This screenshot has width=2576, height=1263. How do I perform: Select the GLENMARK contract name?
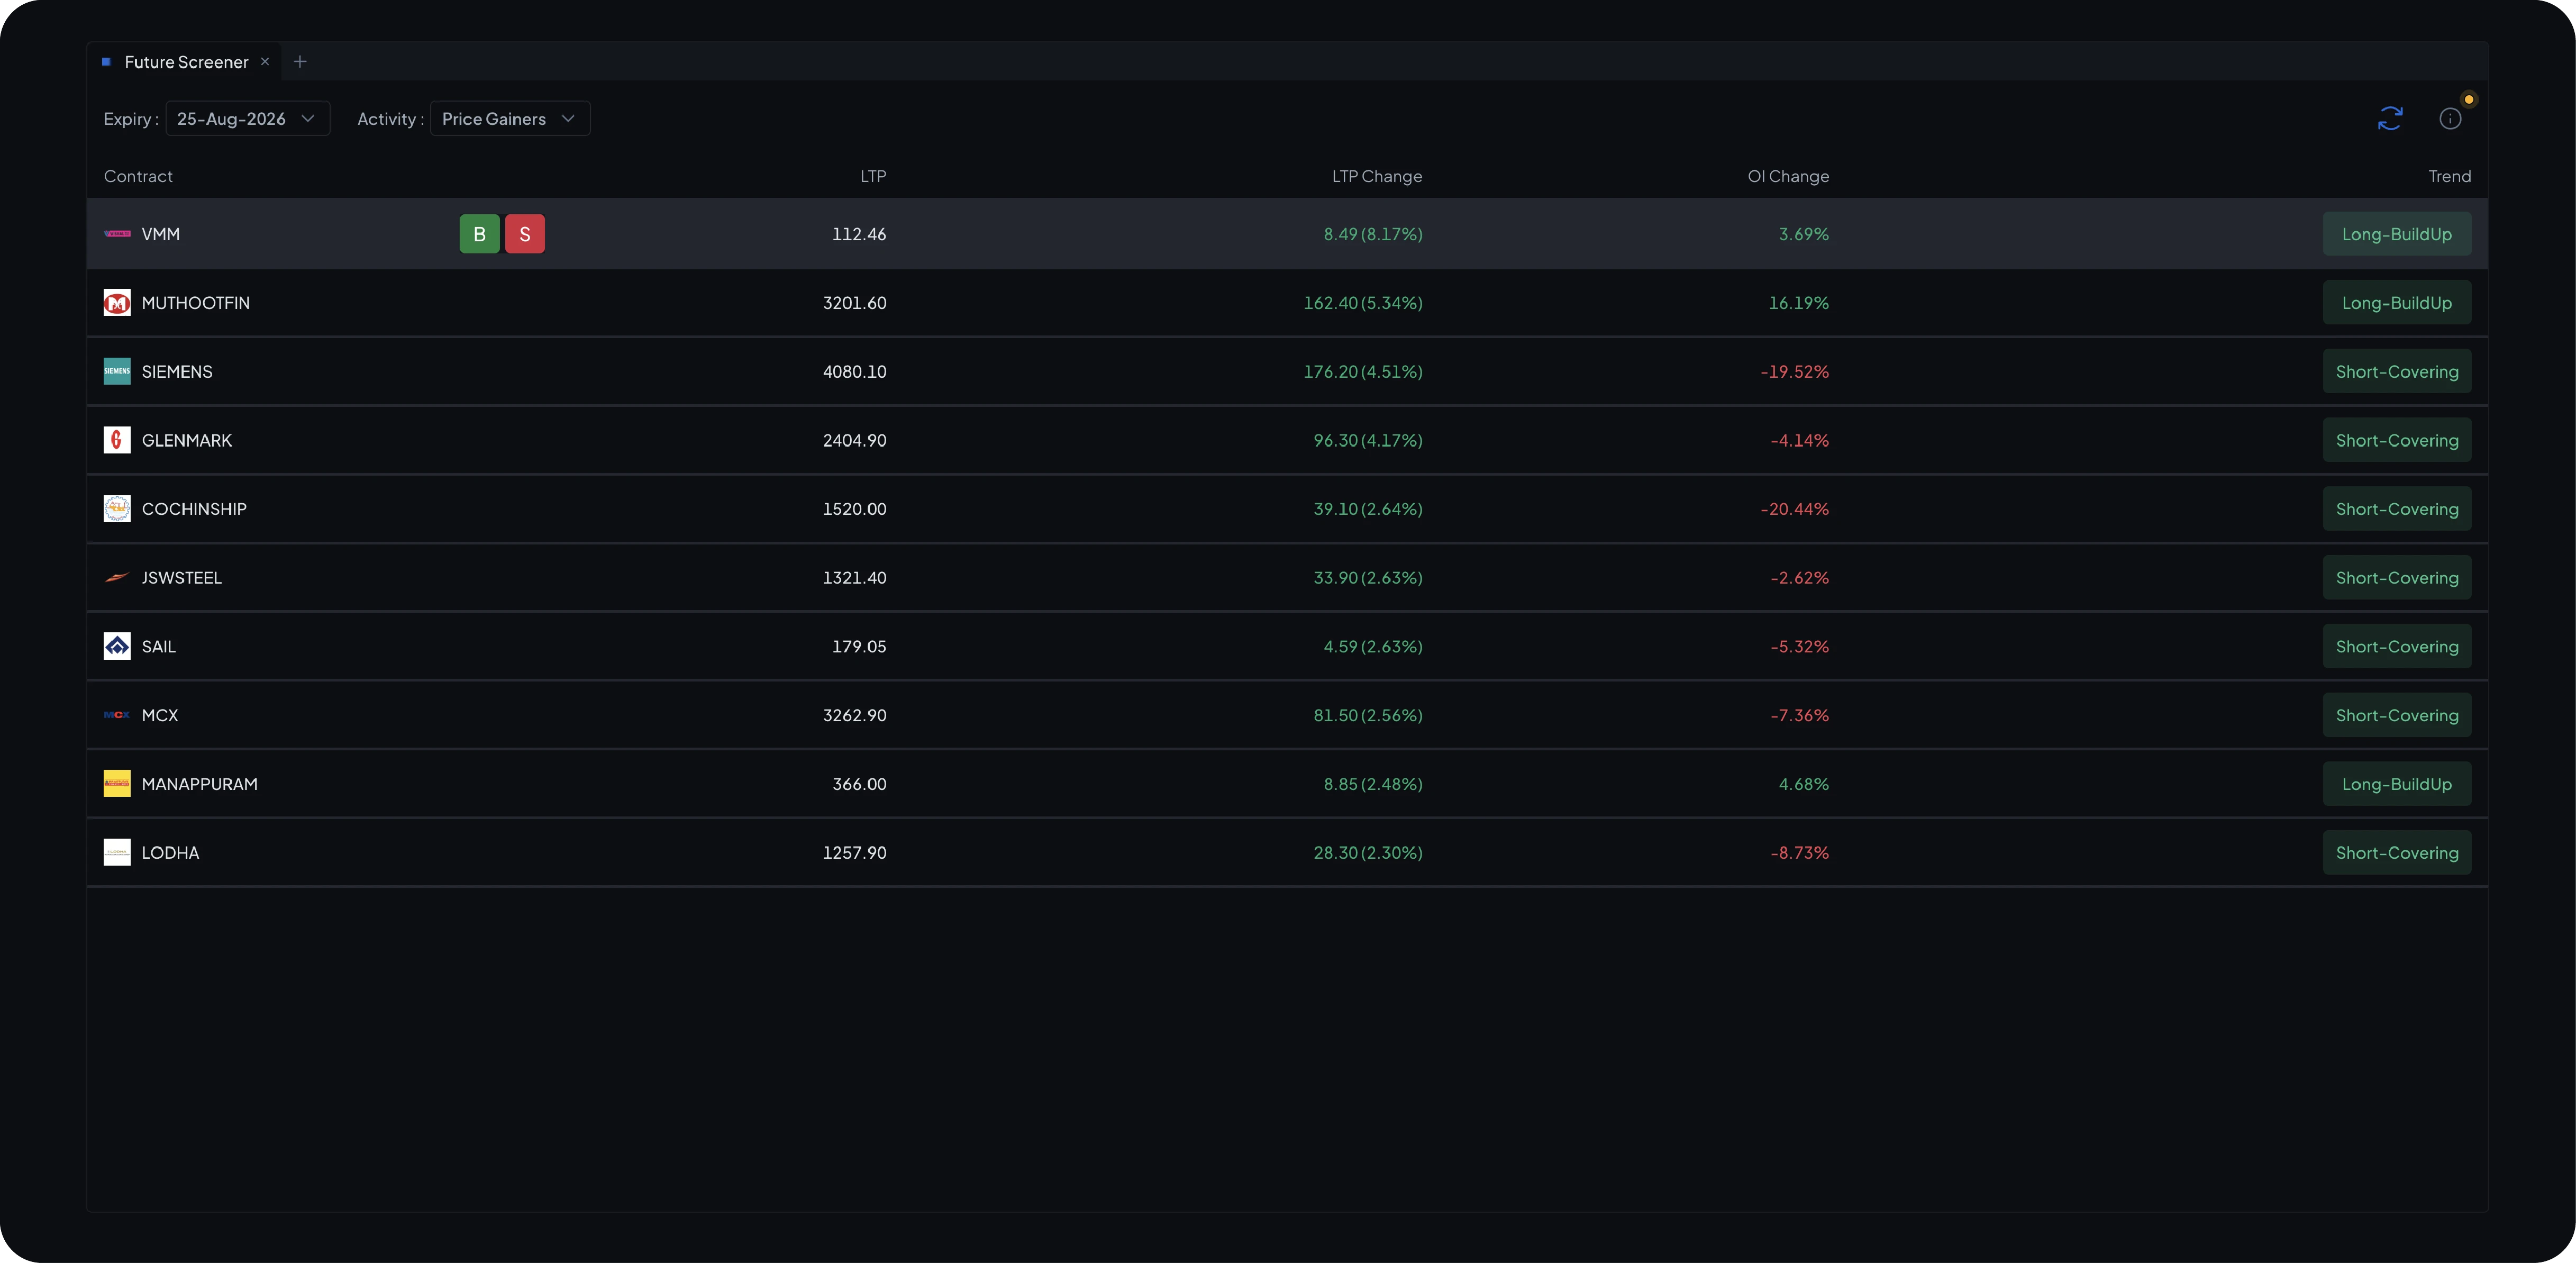[187, 440]
